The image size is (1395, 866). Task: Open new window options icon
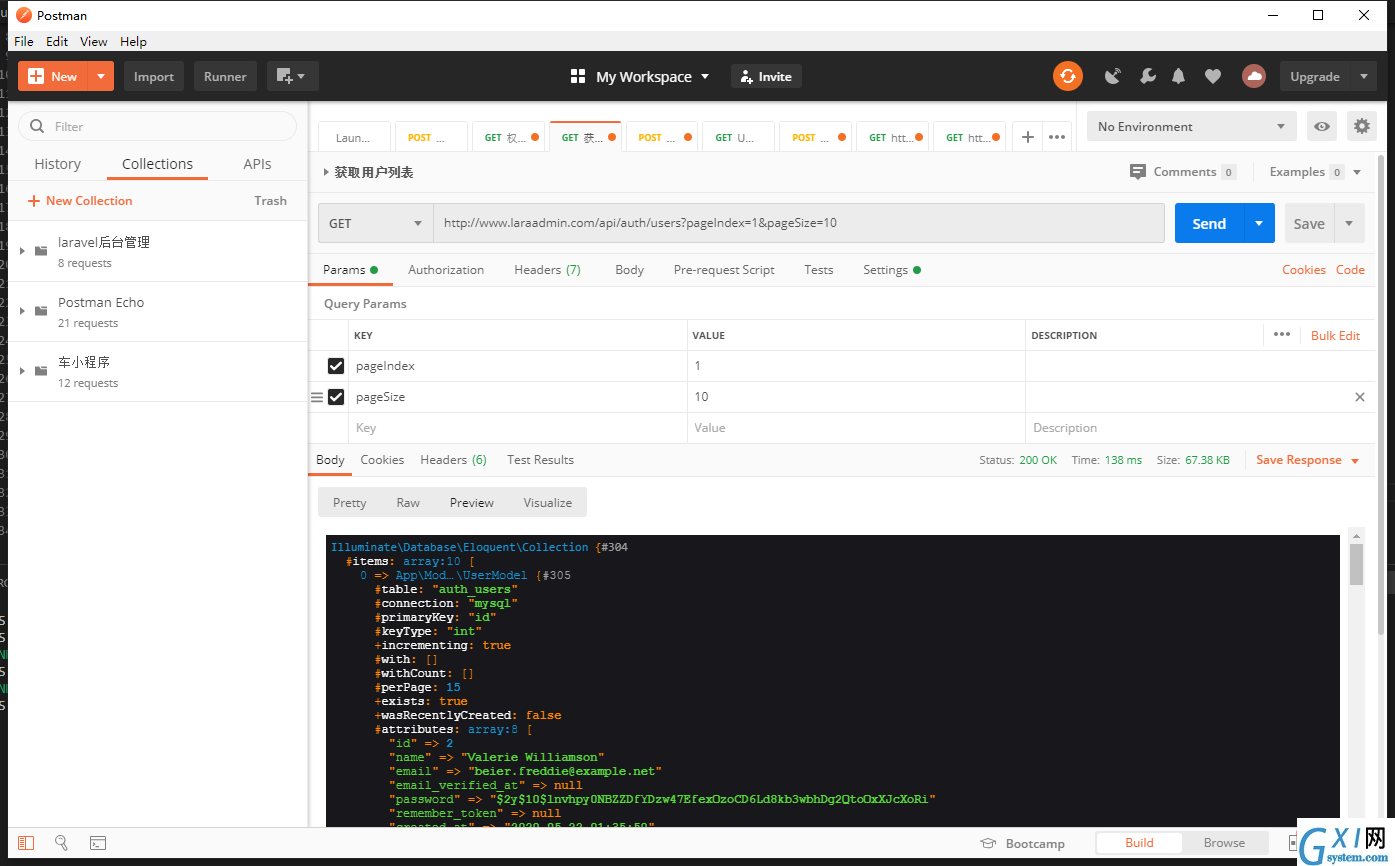click(292, 76)
